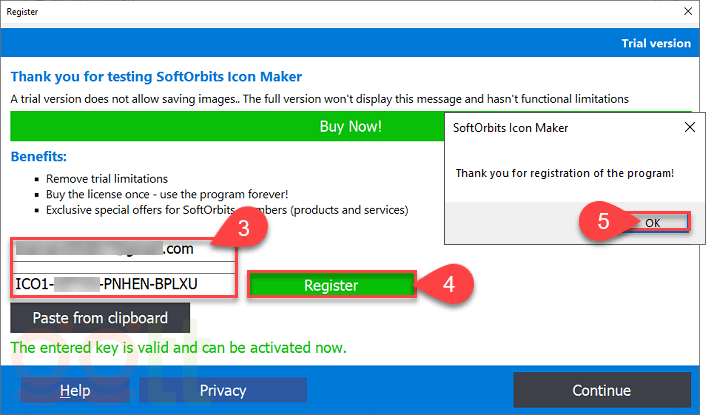Image resolution: width=708 pixels, height=415 pixels.
Task: Click the email address input field
Action: pyautogui.click(x=125, y=250)
